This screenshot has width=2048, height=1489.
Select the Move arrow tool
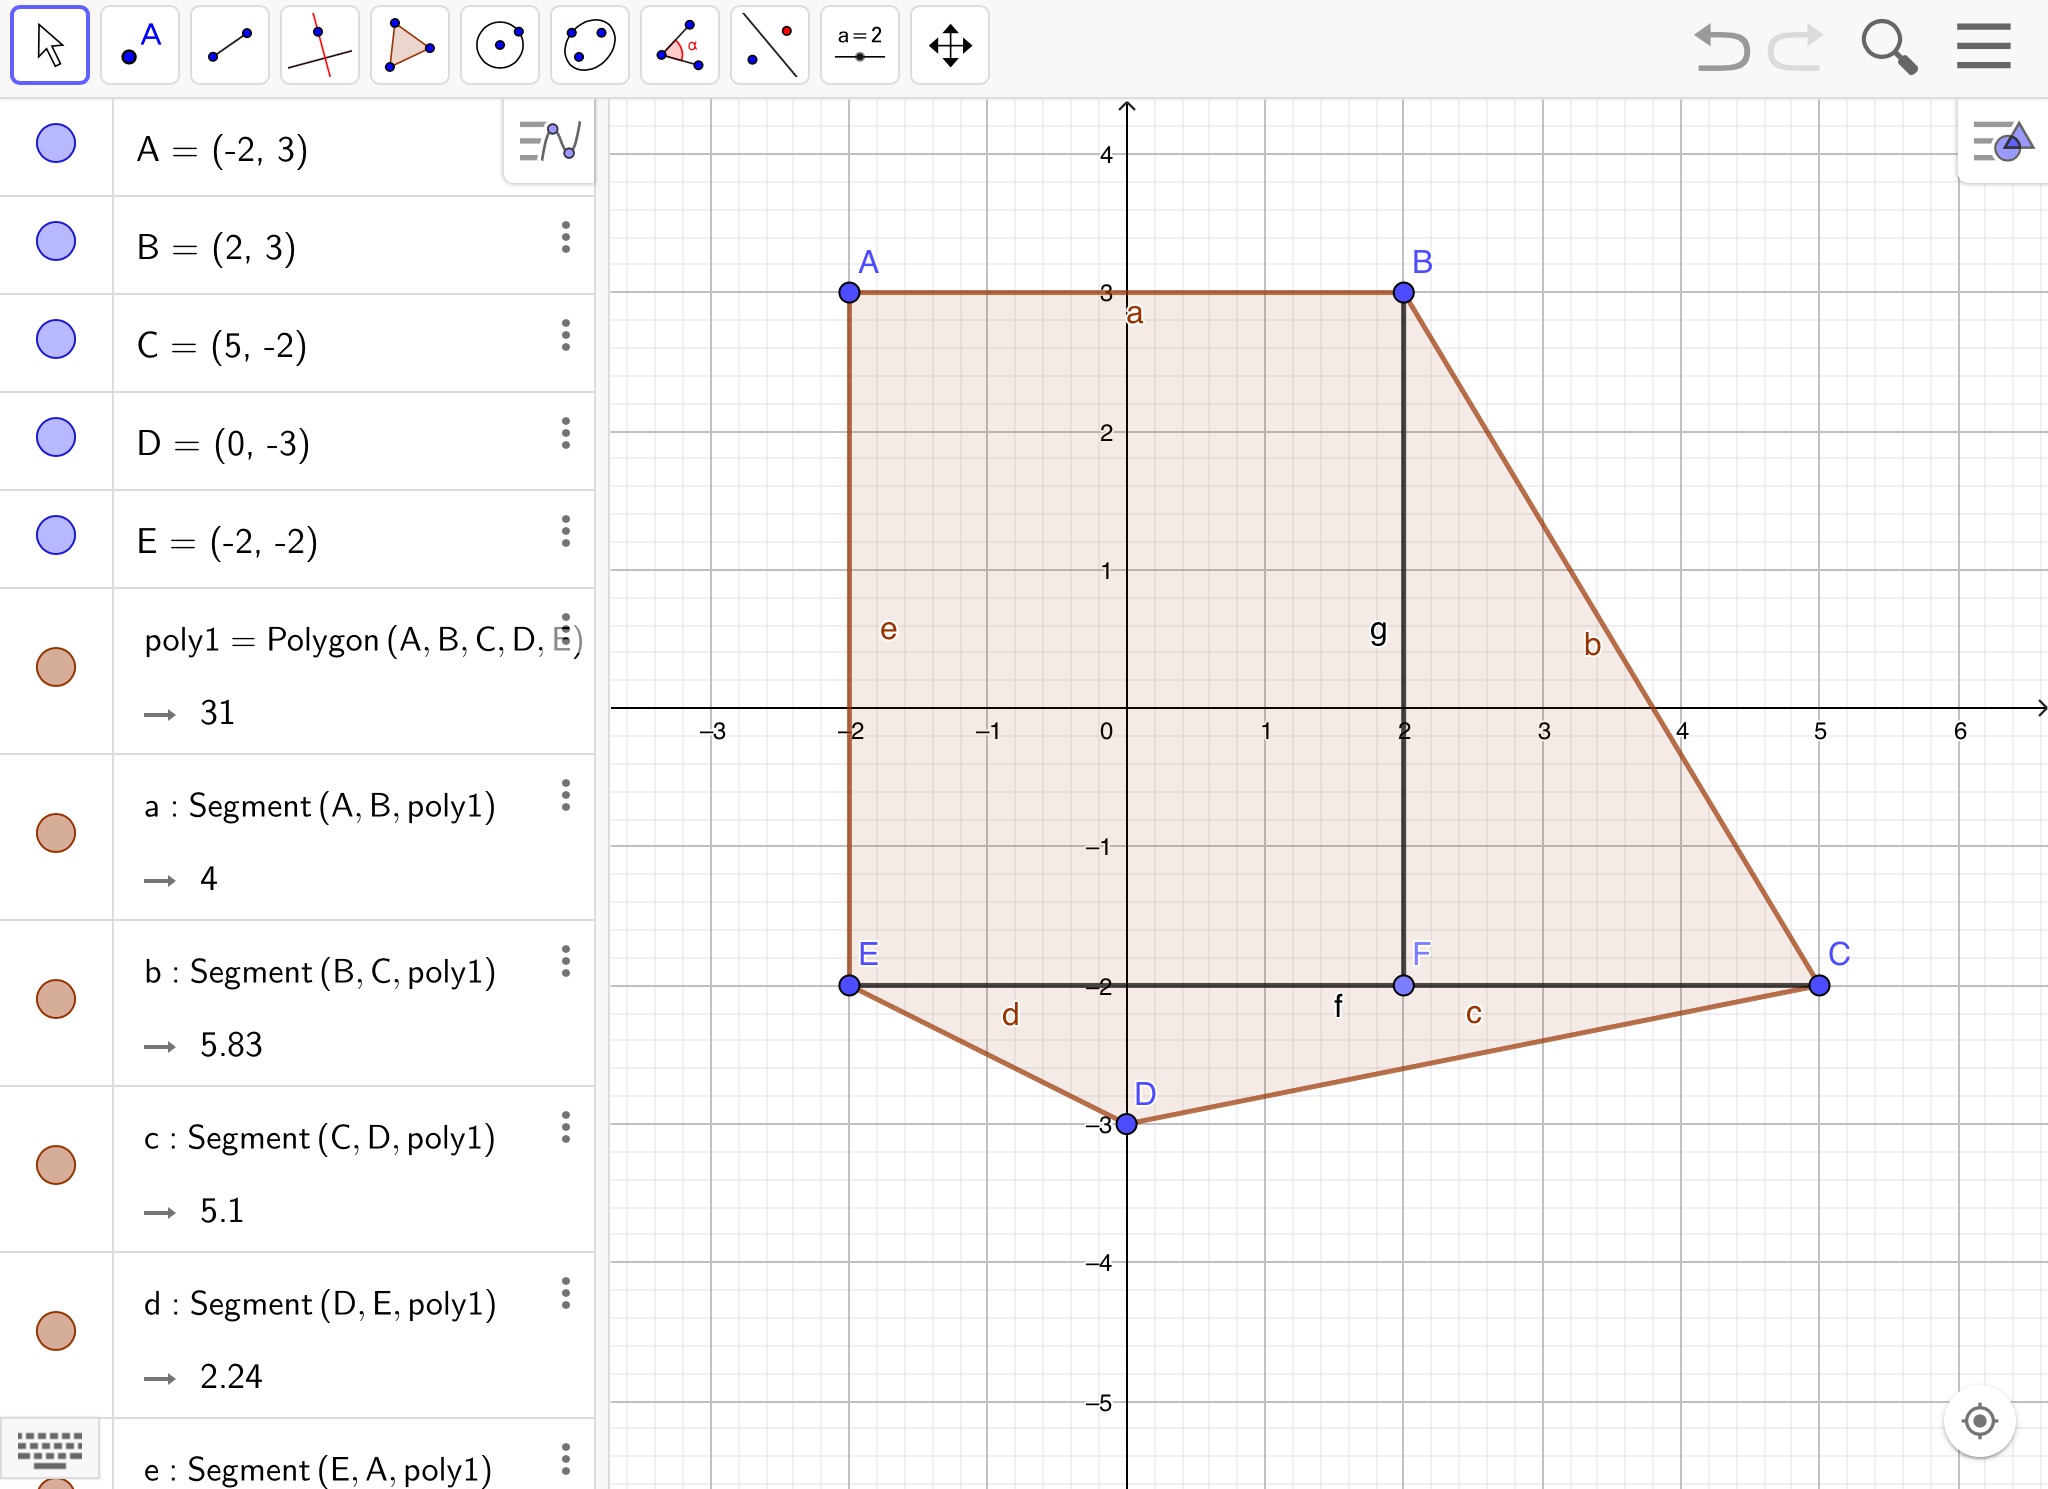click(50, 45)
